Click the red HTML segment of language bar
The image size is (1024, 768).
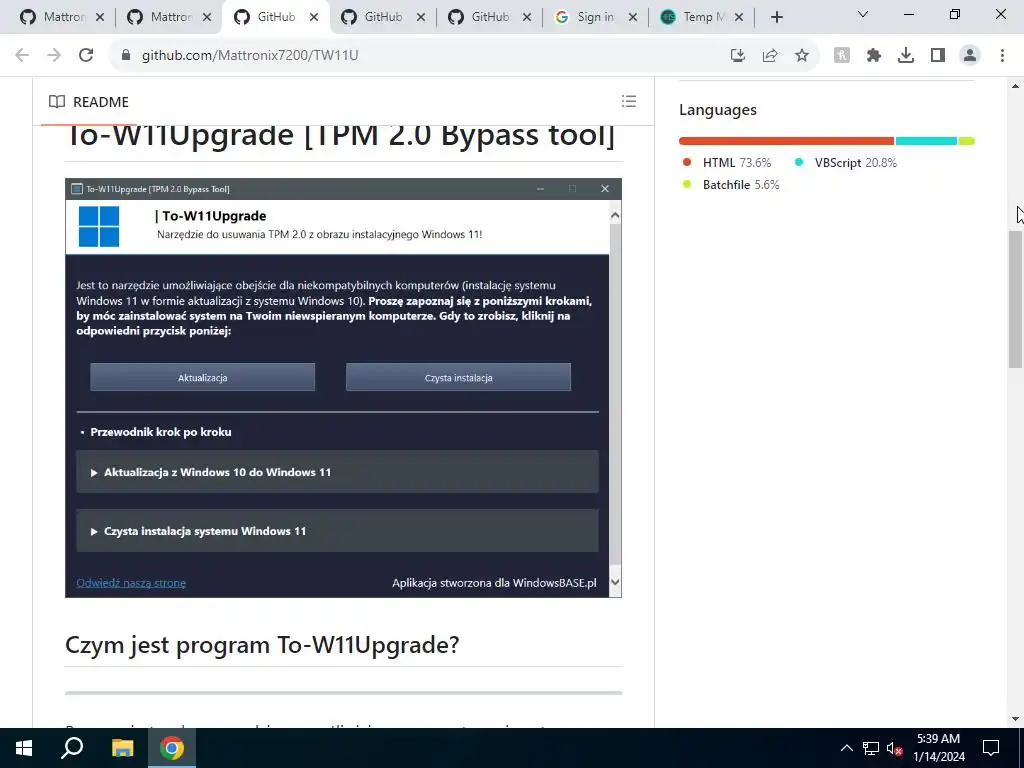coord(786,141)
